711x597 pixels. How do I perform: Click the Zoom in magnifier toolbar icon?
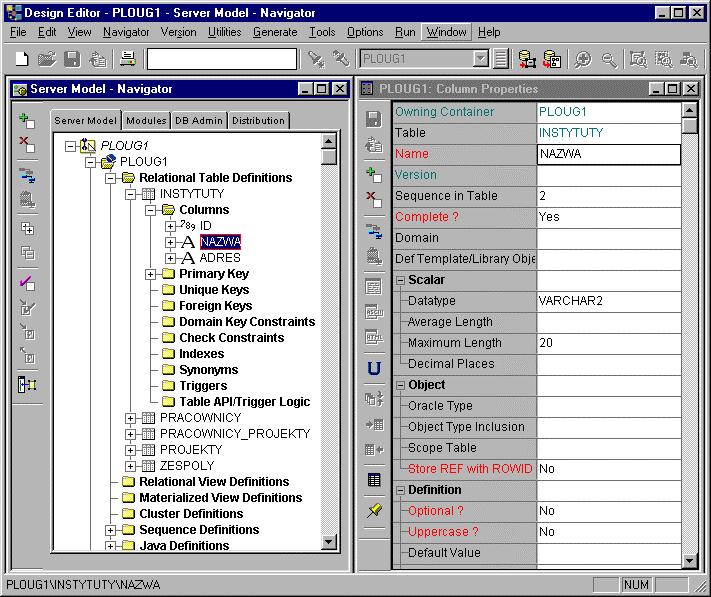coord(583,59)
